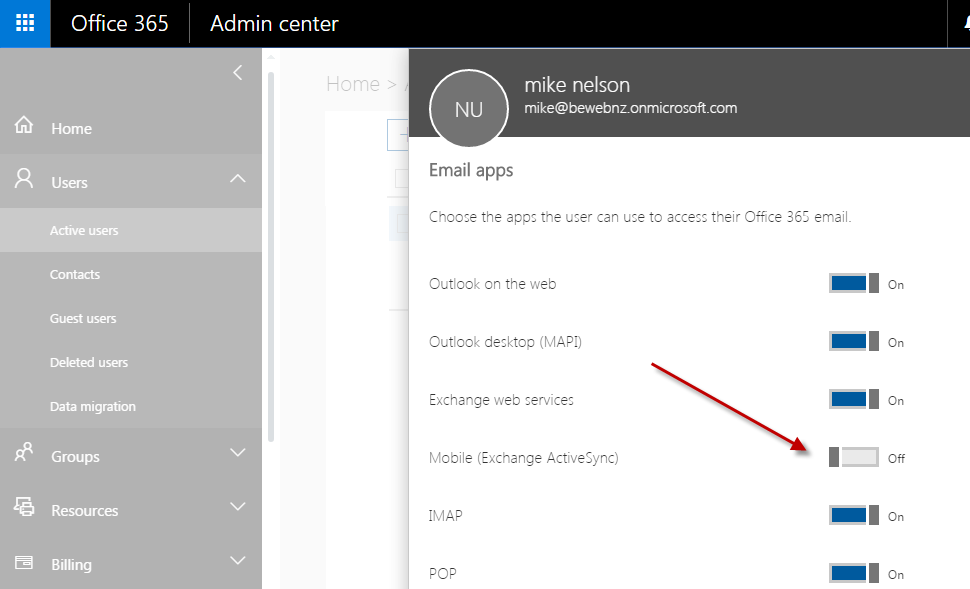Image resolution: width=970 pixels, height=589 pixels.
Task: Expand the Resources section chevron
Action: [238, 507]
